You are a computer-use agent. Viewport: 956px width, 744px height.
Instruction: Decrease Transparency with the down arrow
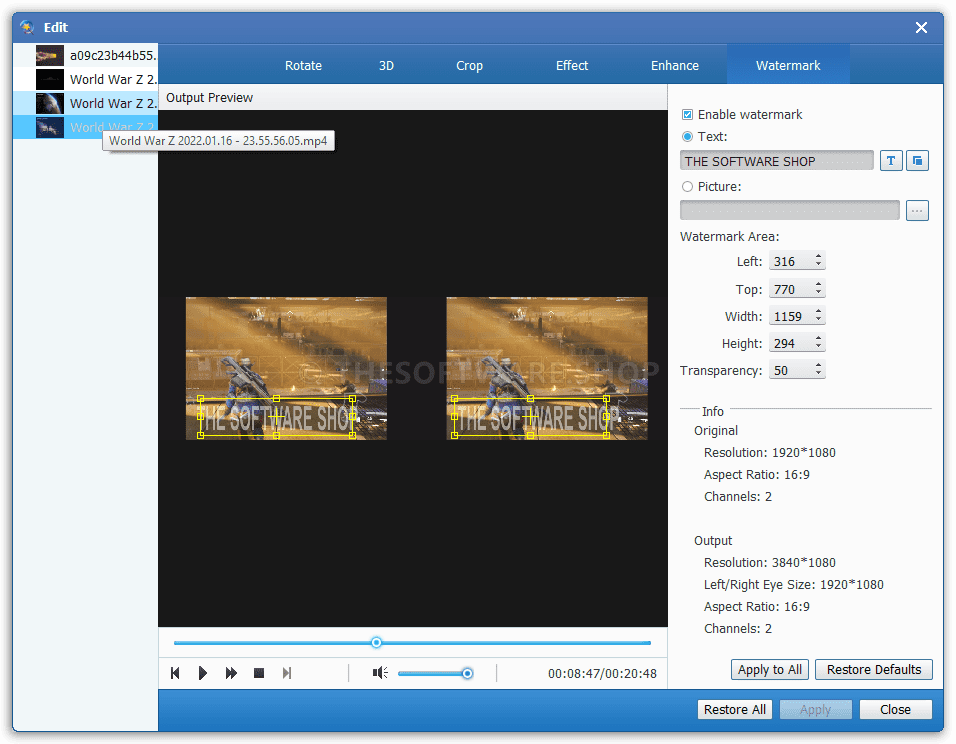[x=818, y=374]
